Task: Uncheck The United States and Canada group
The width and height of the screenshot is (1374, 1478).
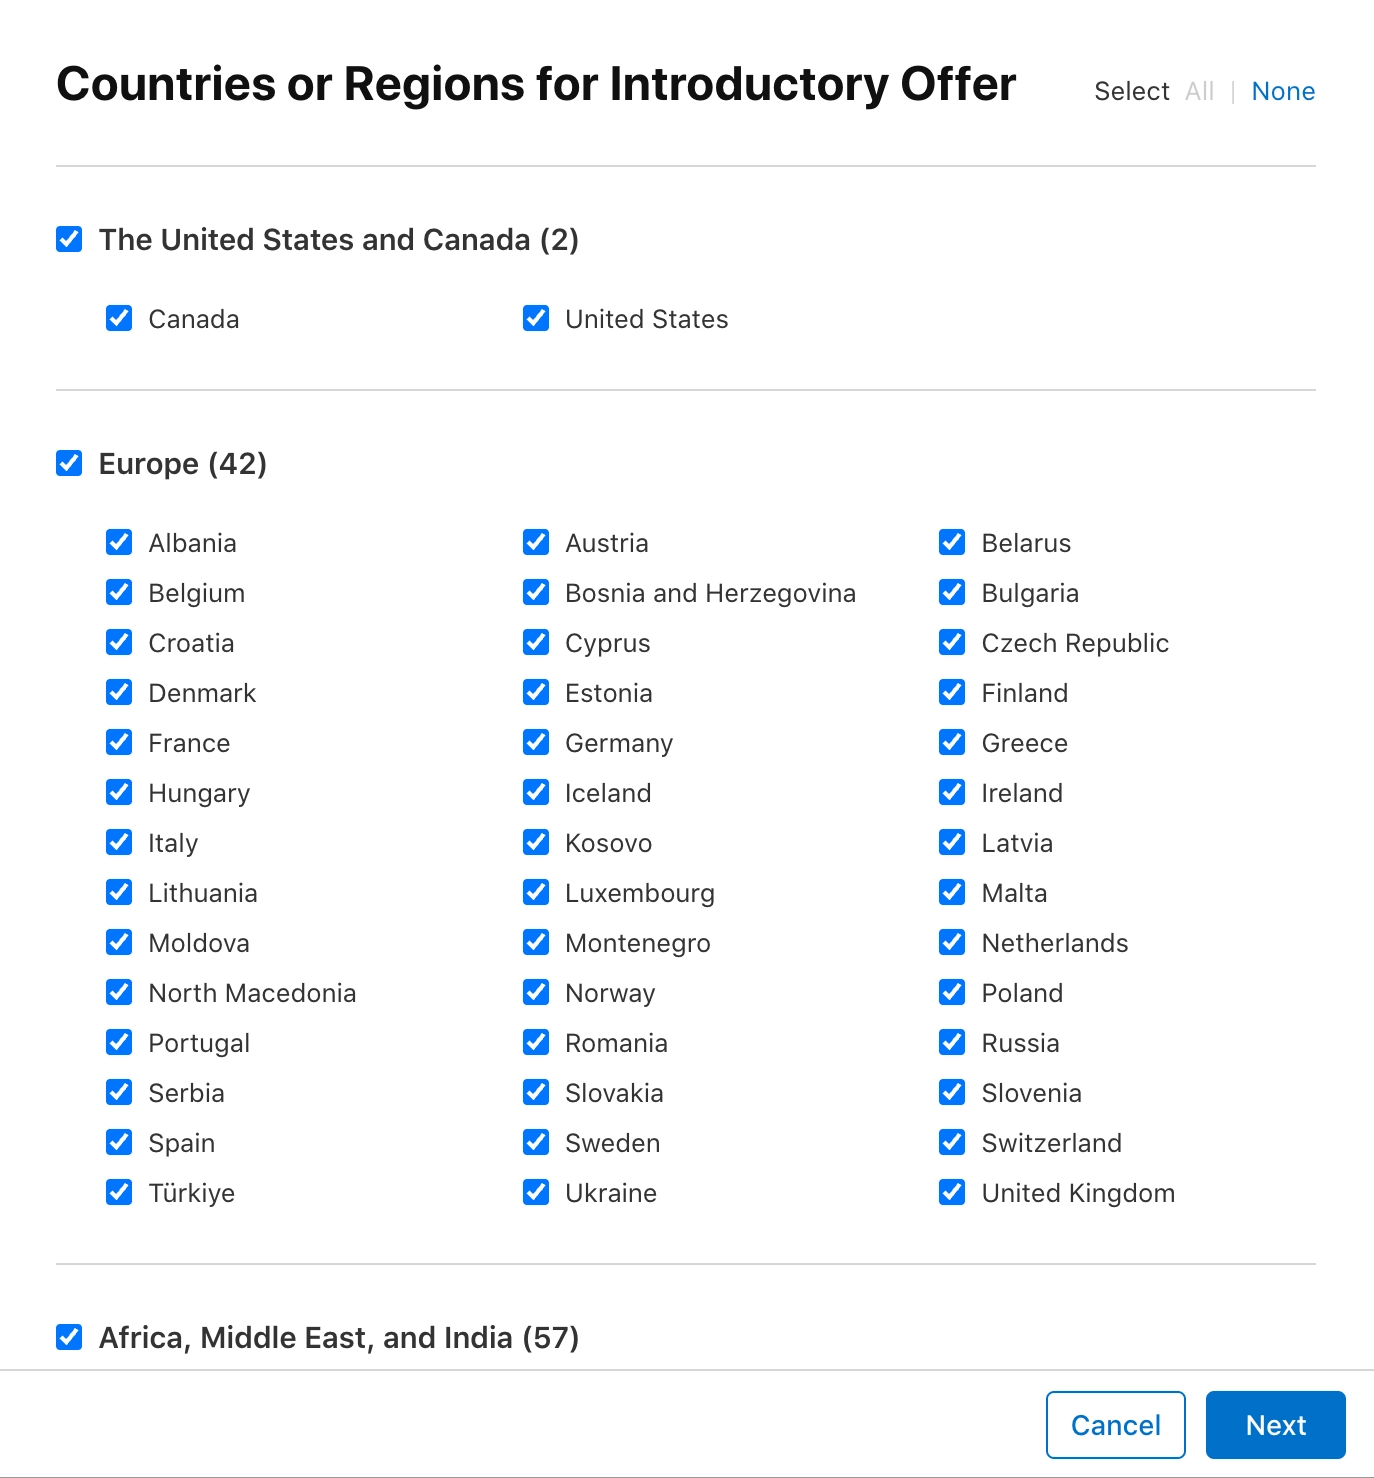Action: tap(68, 239)
